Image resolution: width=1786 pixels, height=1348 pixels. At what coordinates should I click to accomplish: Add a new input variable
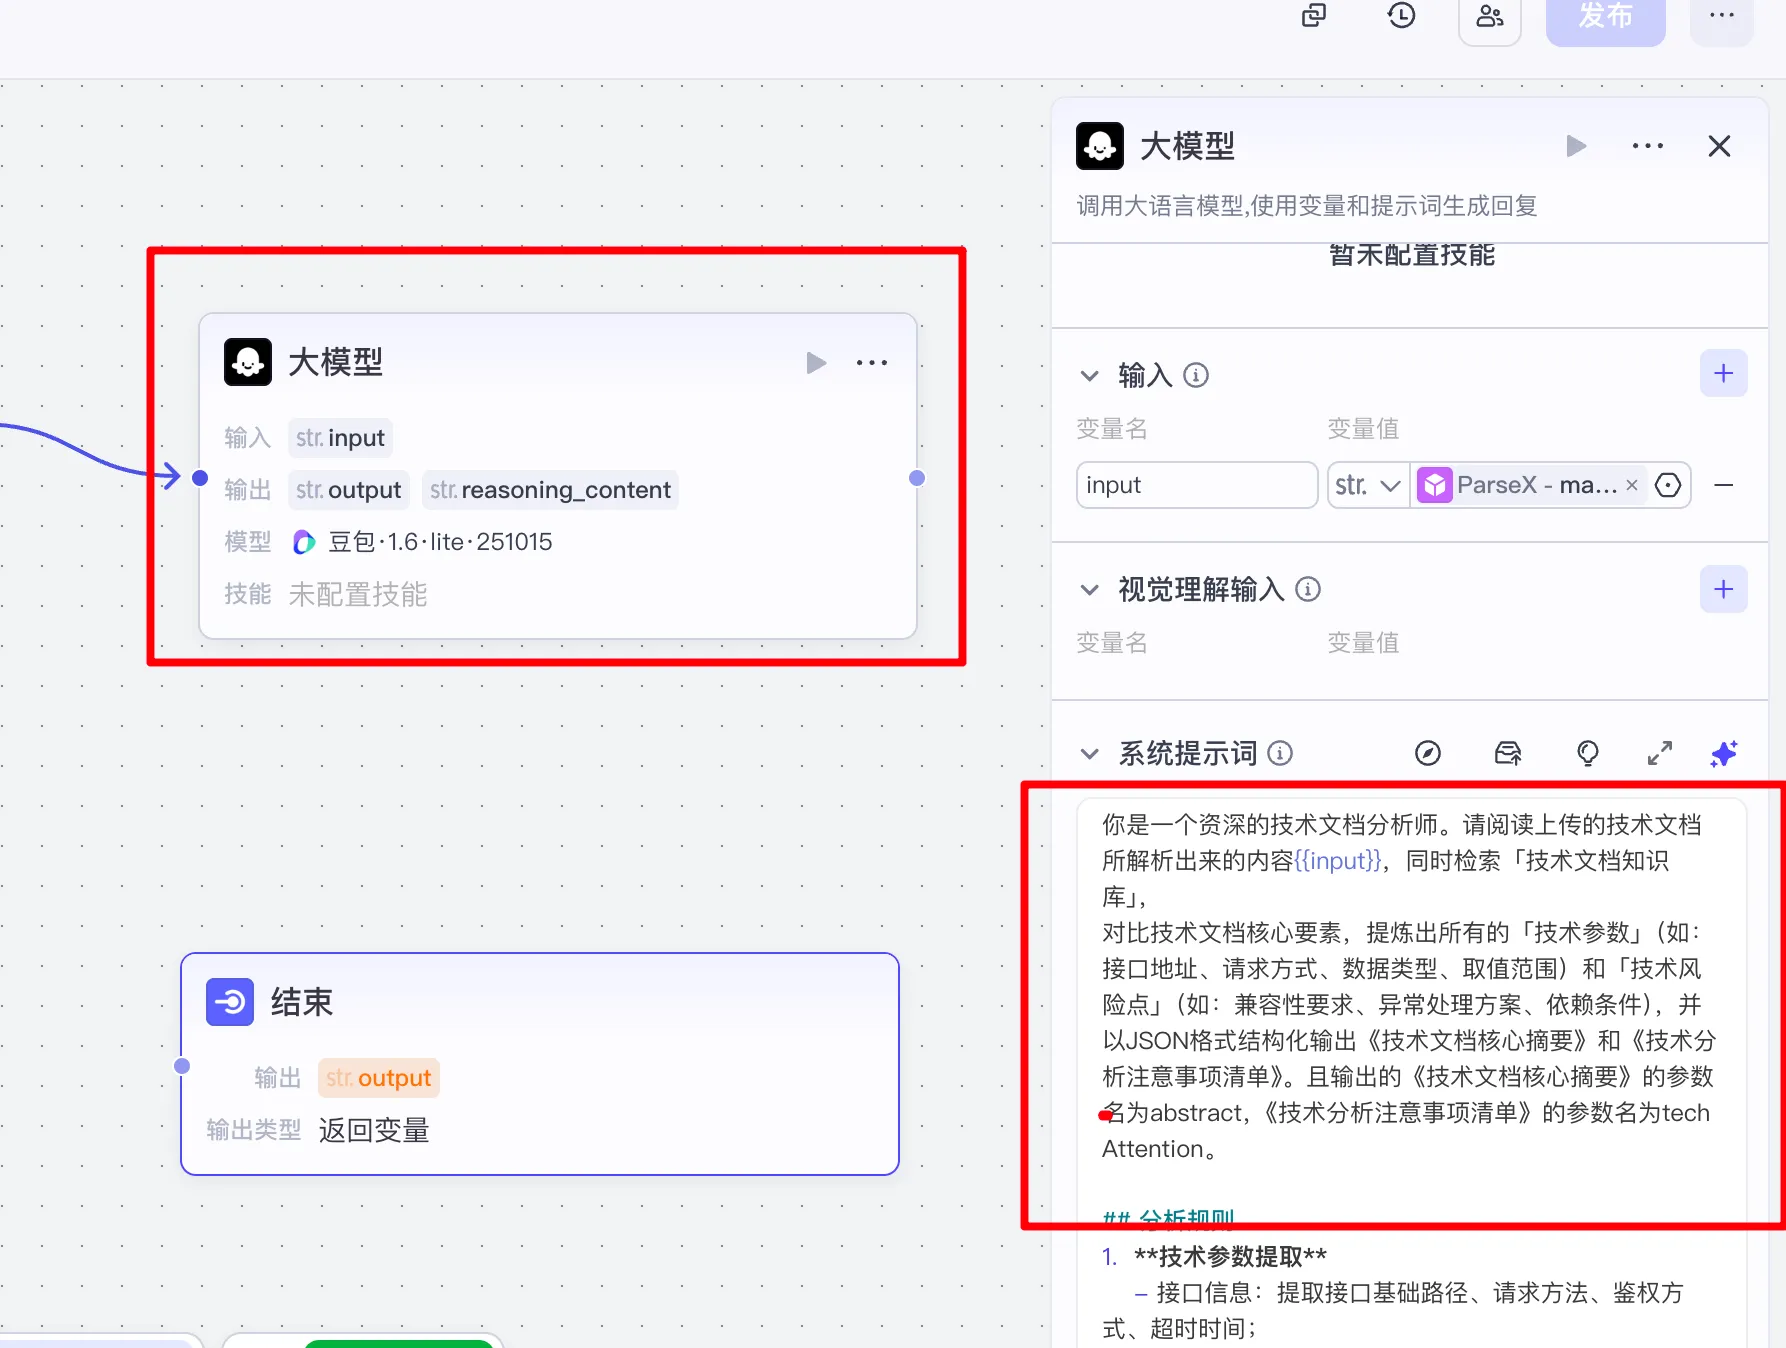pyautogui.click(x=1723, y=373)
